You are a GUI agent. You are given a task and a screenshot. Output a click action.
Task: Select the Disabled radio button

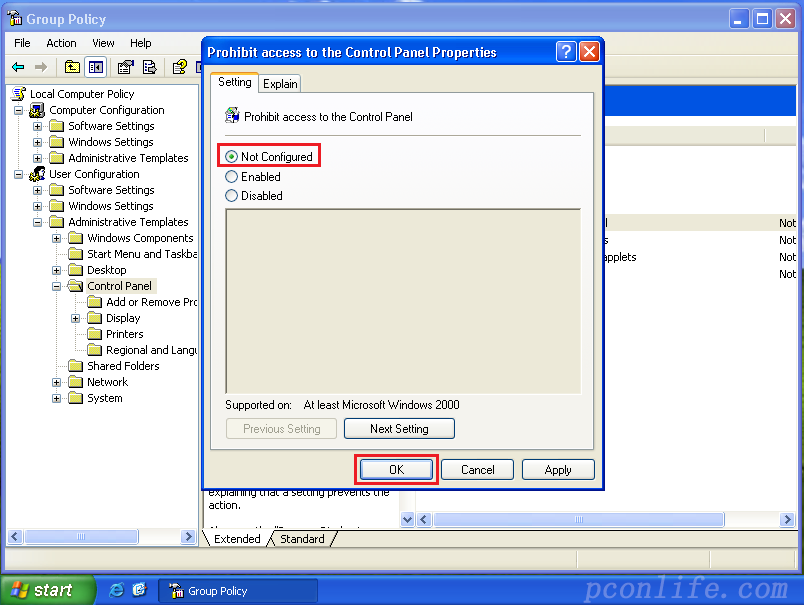(232, 196)
